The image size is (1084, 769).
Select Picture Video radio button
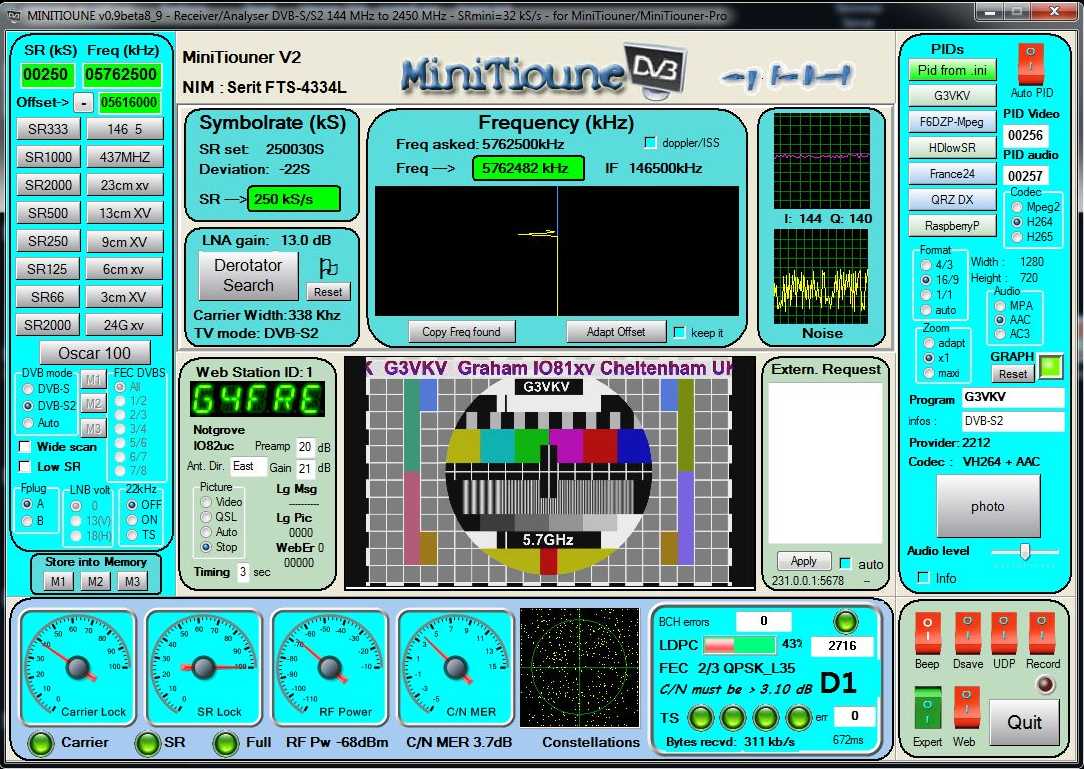click(205, 502)
